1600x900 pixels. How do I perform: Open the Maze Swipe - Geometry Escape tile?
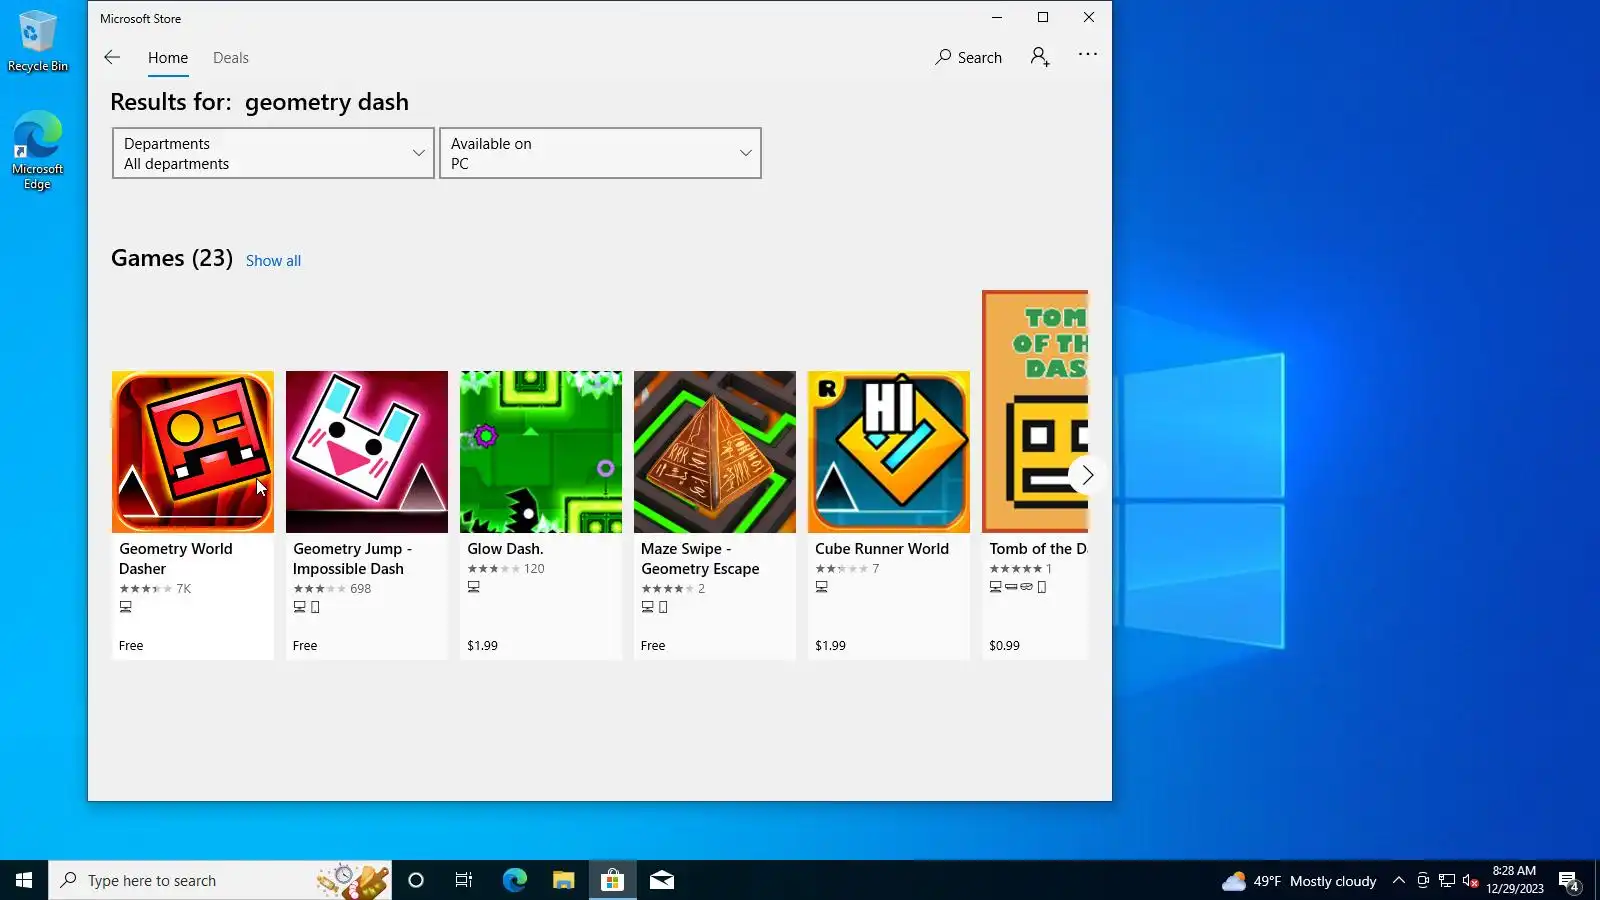tap(715, 515)
